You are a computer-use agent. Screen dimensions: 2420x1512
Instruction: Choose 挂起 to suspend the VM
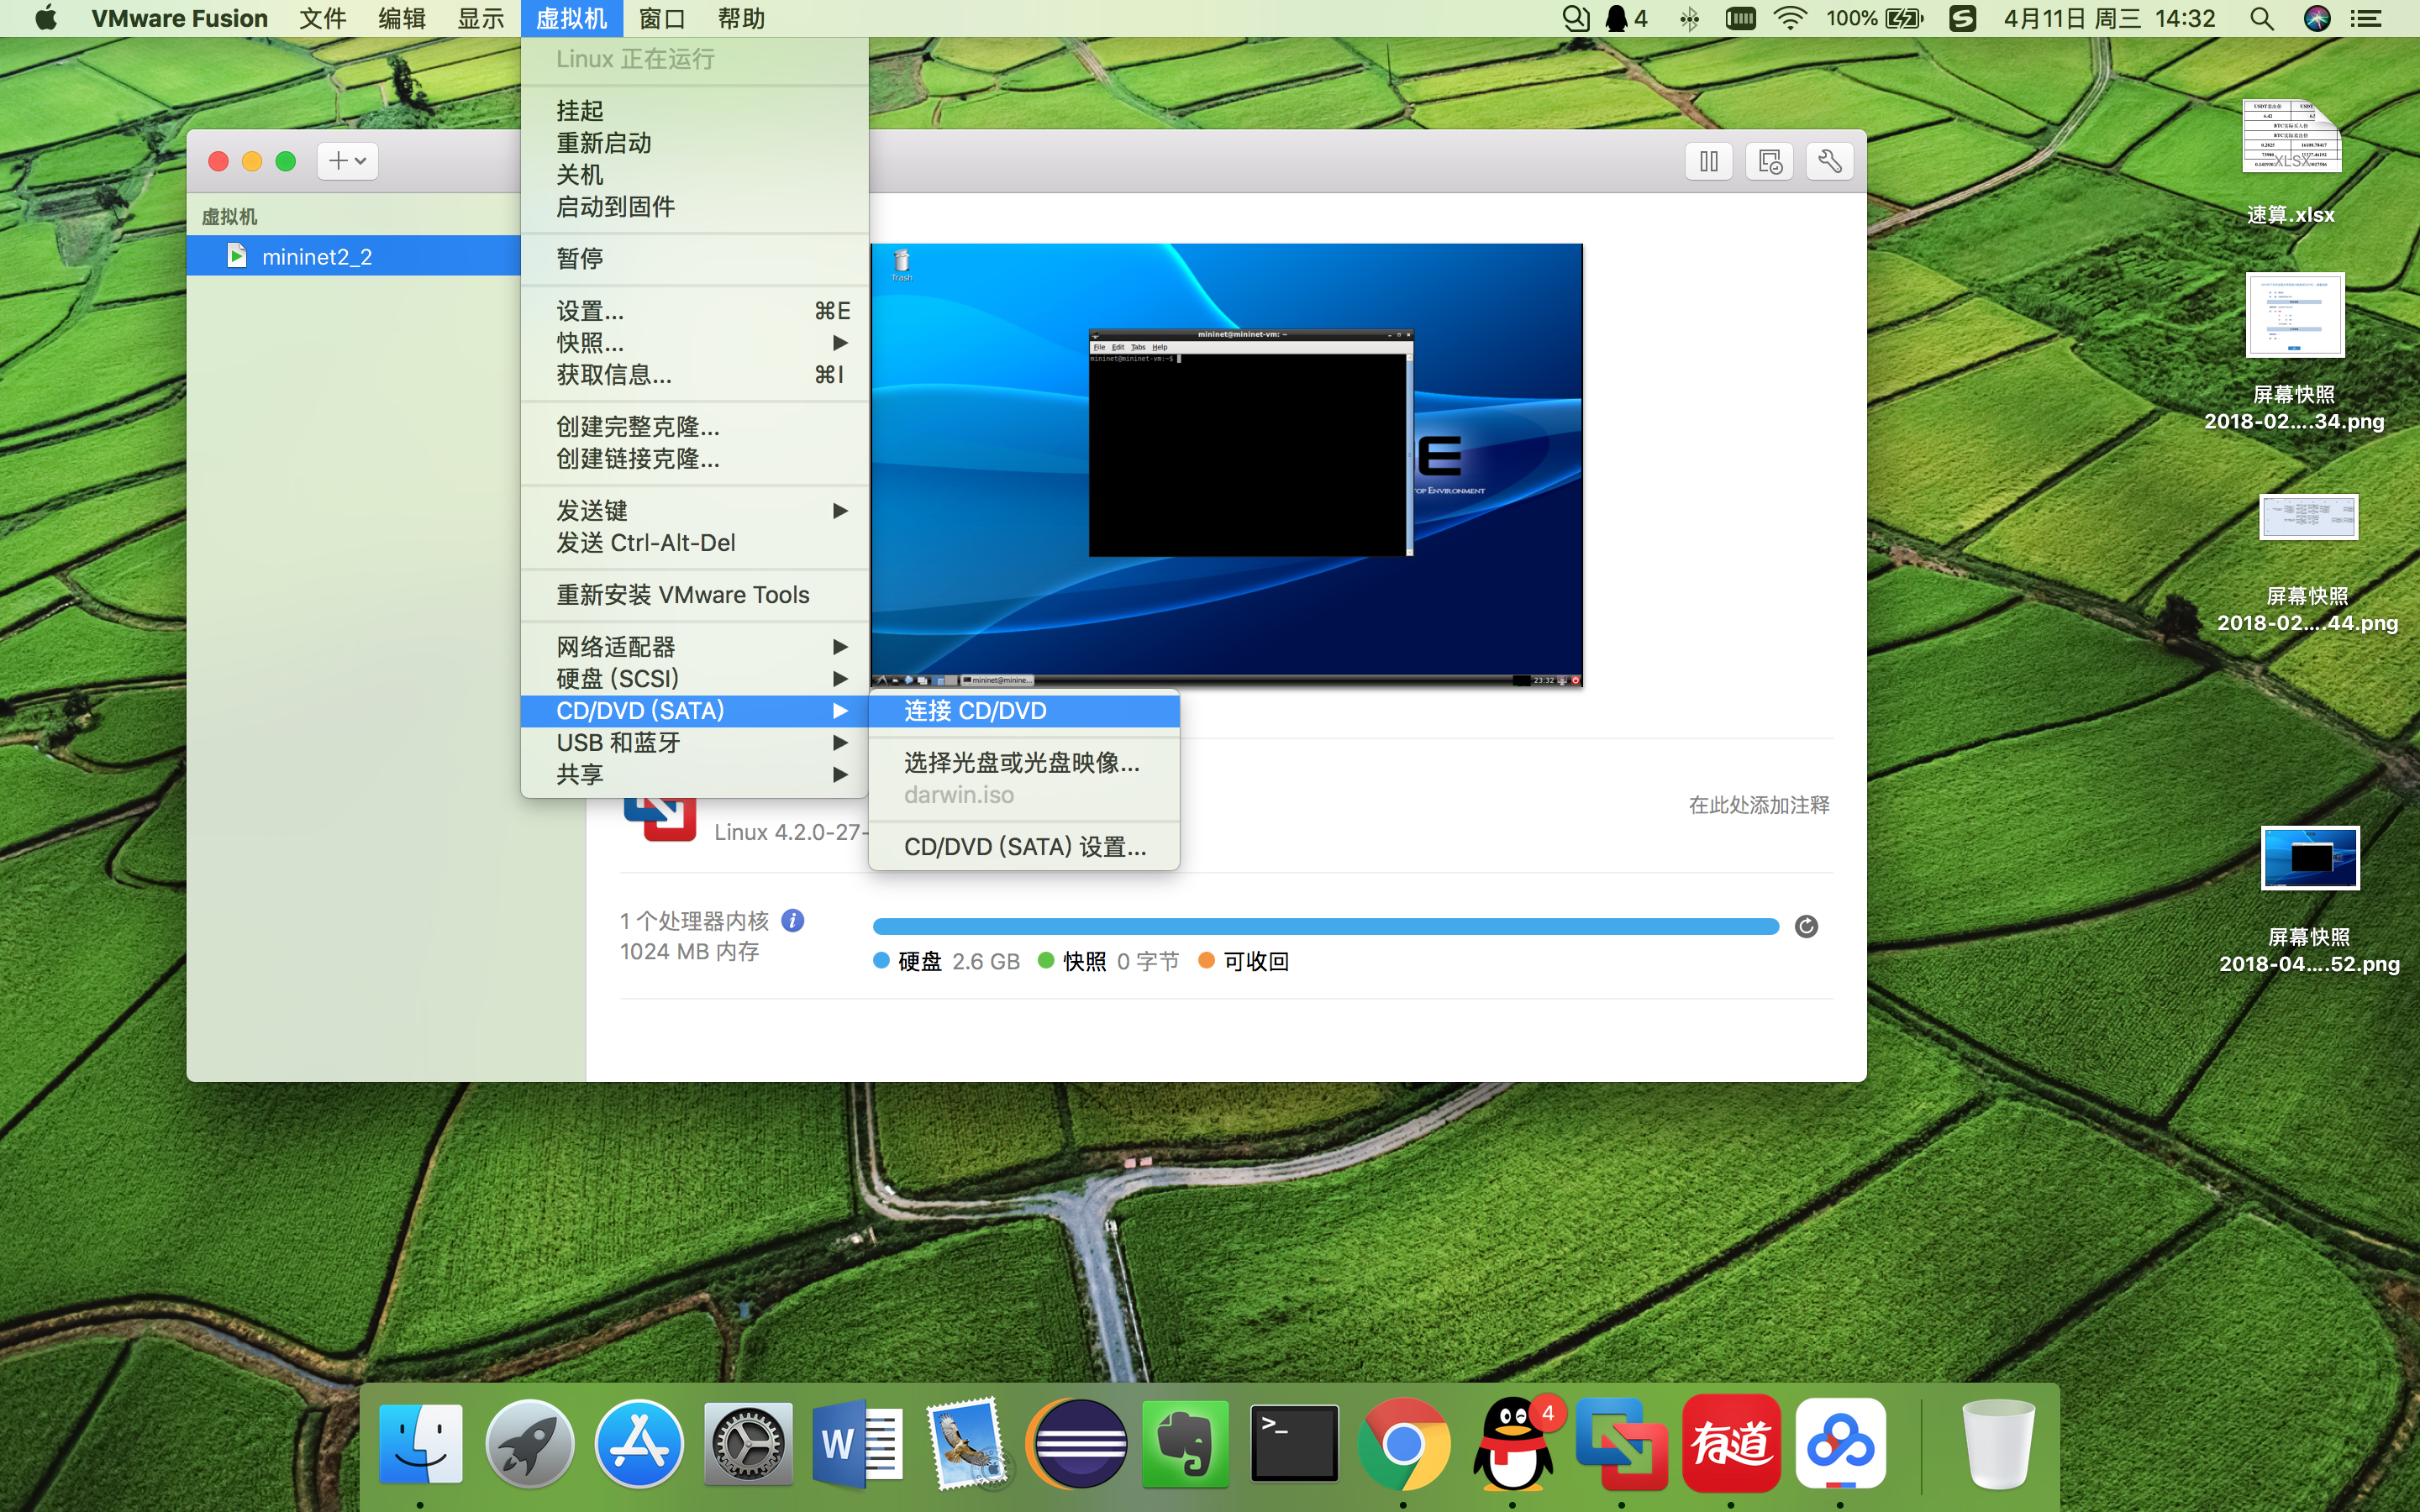click(694, 110)
